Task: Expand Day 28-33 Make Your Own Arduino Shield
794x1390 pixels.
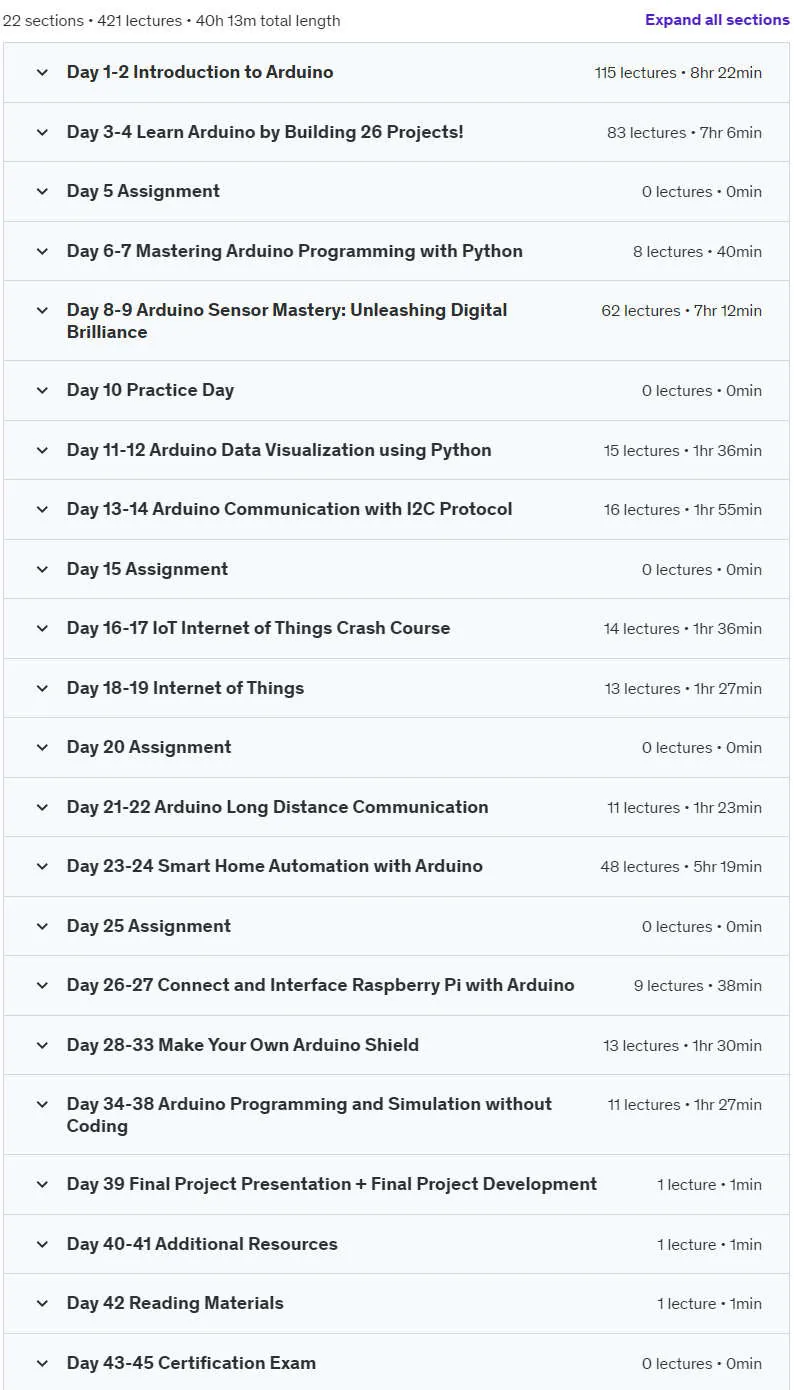Action: tap(396, 1045)
